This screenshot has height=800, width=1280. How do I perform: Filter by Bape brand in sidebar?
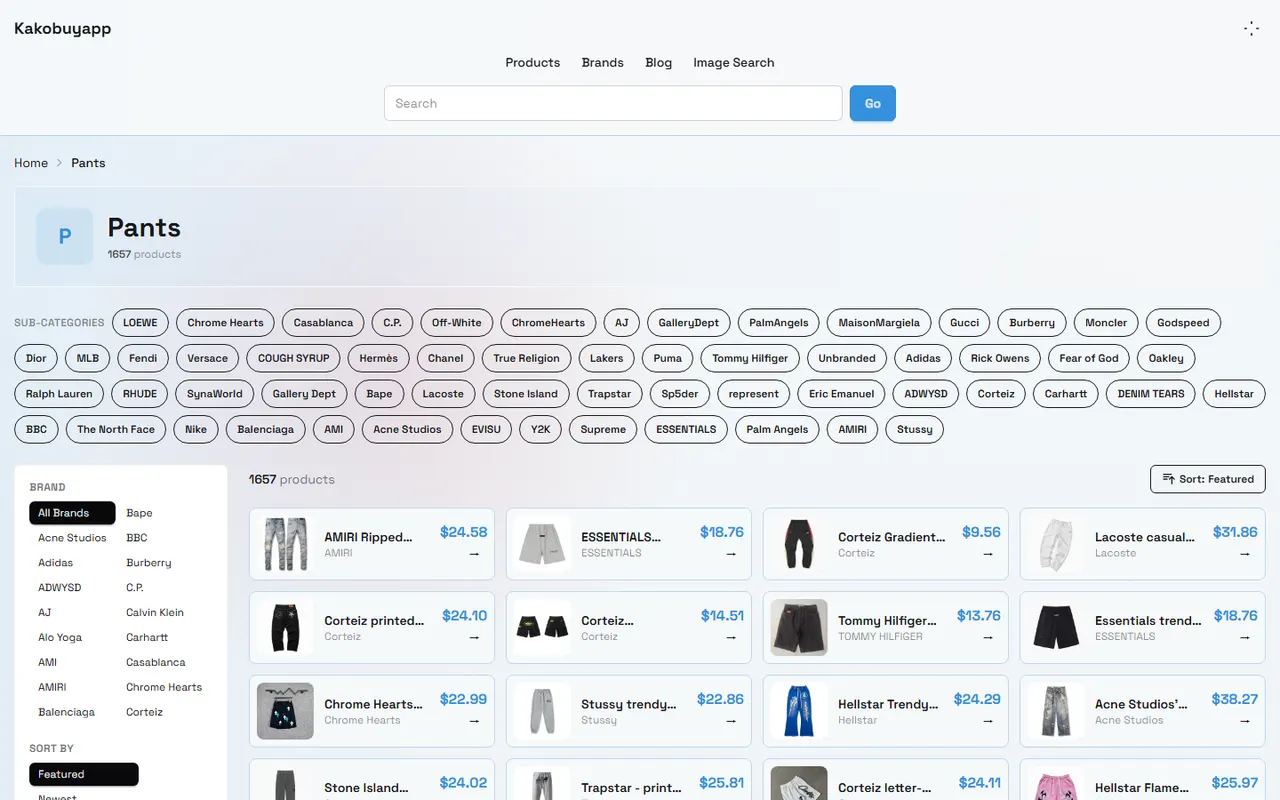139,513
